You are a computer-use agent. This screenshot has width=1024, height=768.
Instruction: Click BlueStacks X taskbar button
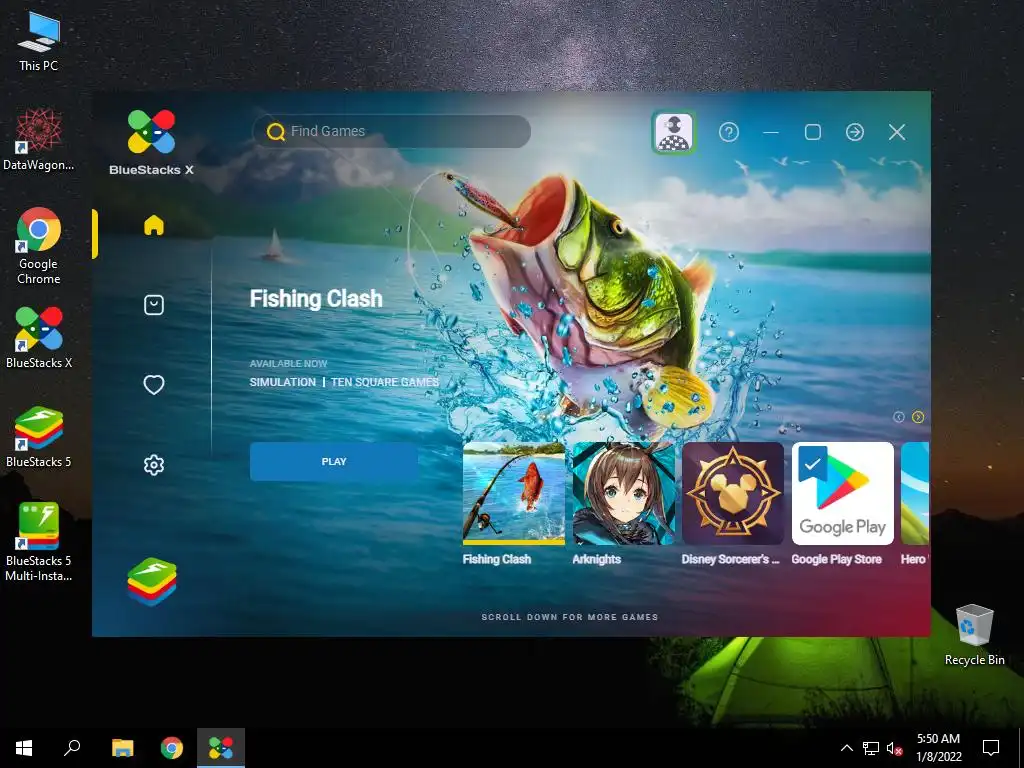tap(221, 748)
